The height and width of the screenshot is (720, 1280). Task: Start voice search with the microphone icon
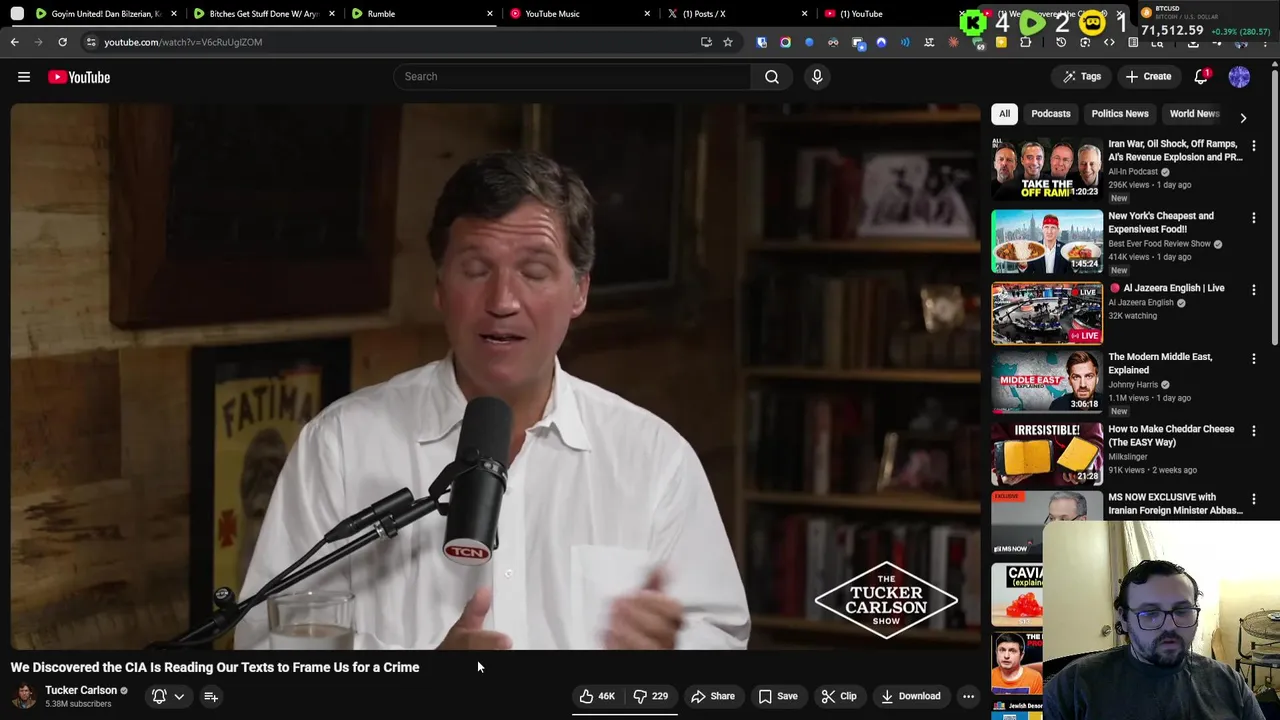point(817,76)
